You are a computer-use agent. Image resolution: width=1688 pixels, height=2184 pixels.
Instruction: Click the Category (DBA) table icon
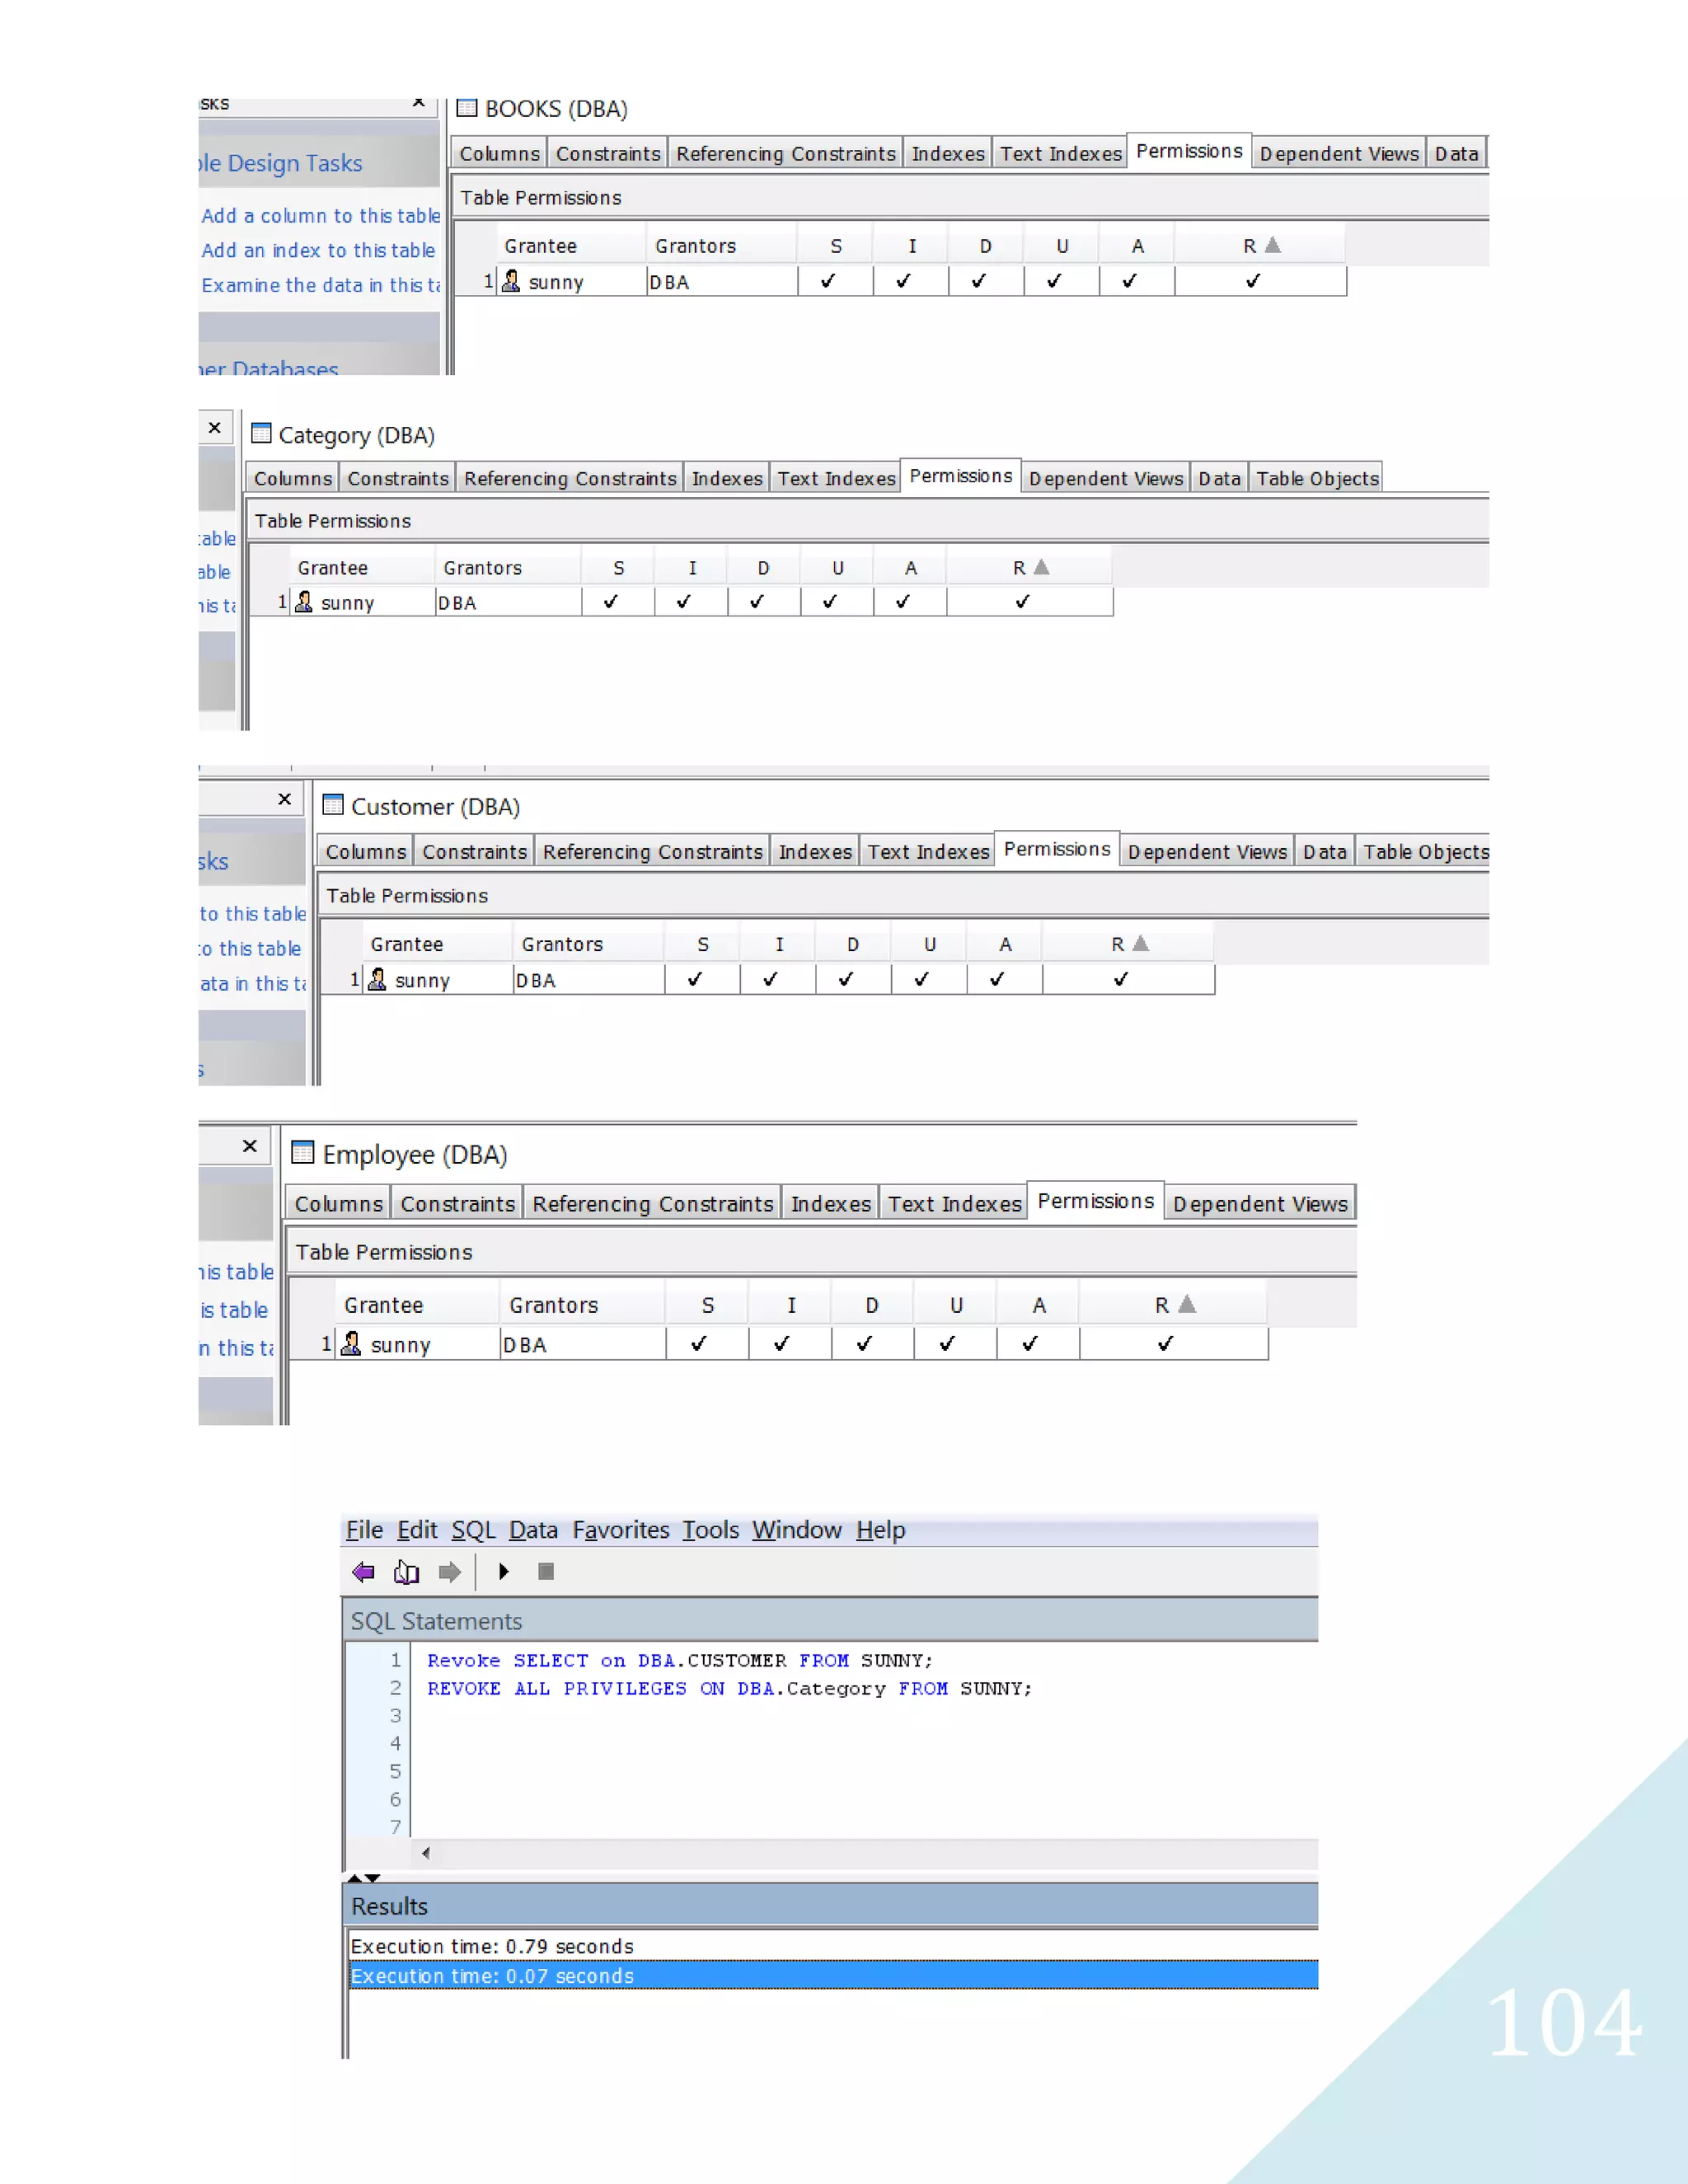(261, 433)
